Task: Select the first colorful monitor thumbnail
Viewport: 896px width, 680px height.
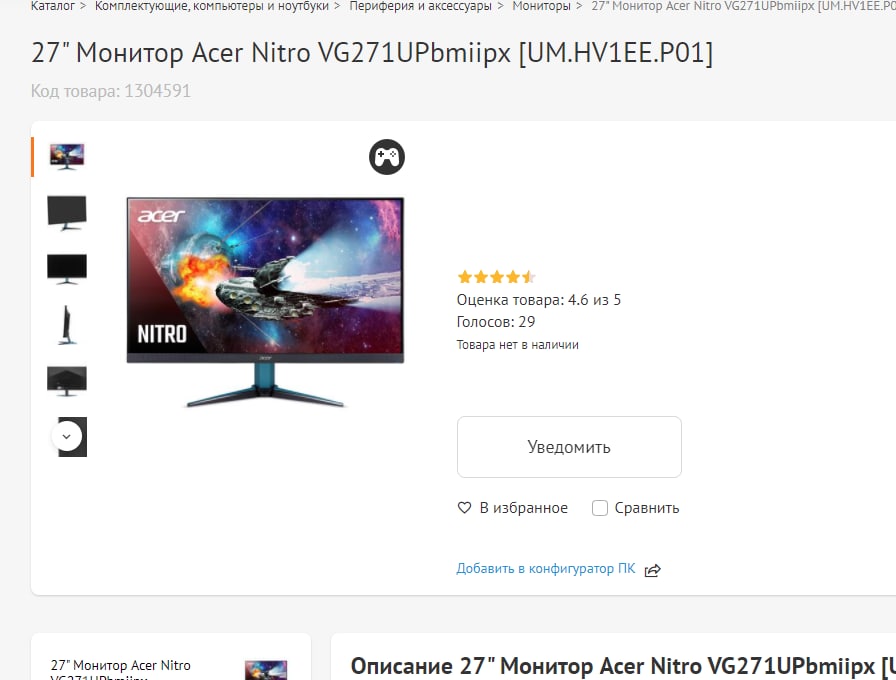Action: click(x=67, y=157)
